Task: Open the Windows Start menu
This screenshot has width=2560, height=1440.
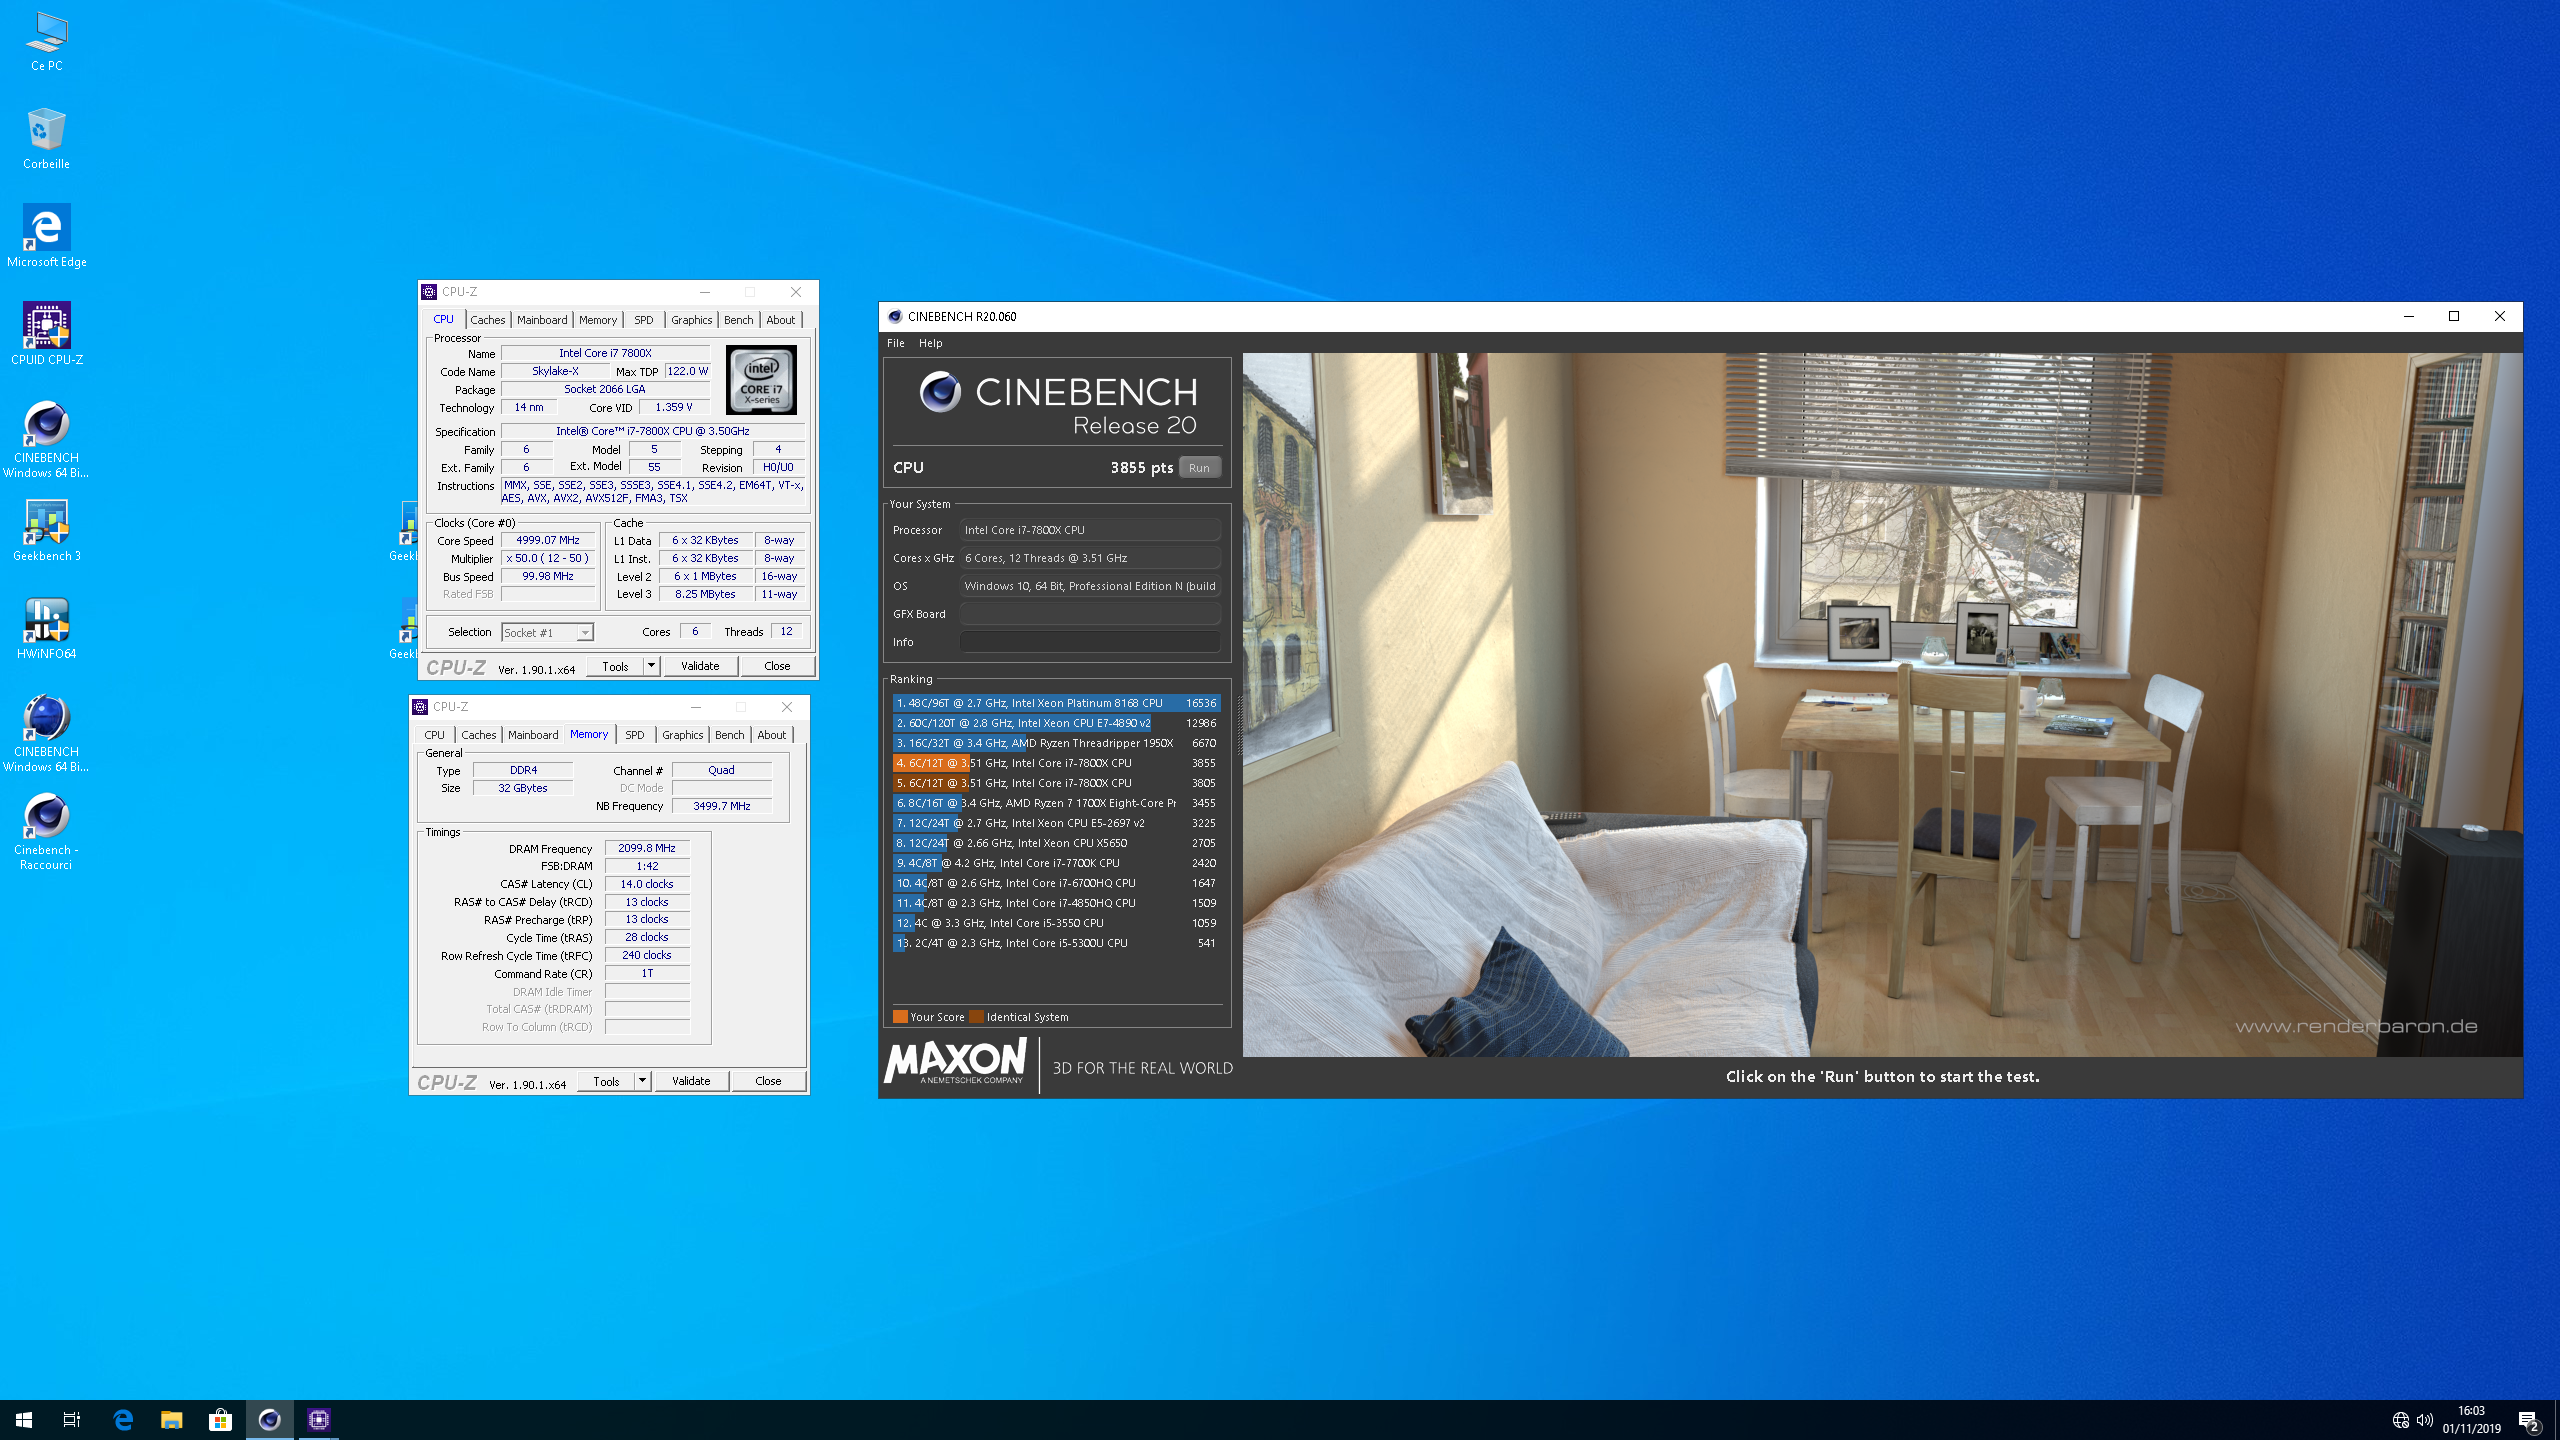Action: (x=24, y=1419)
